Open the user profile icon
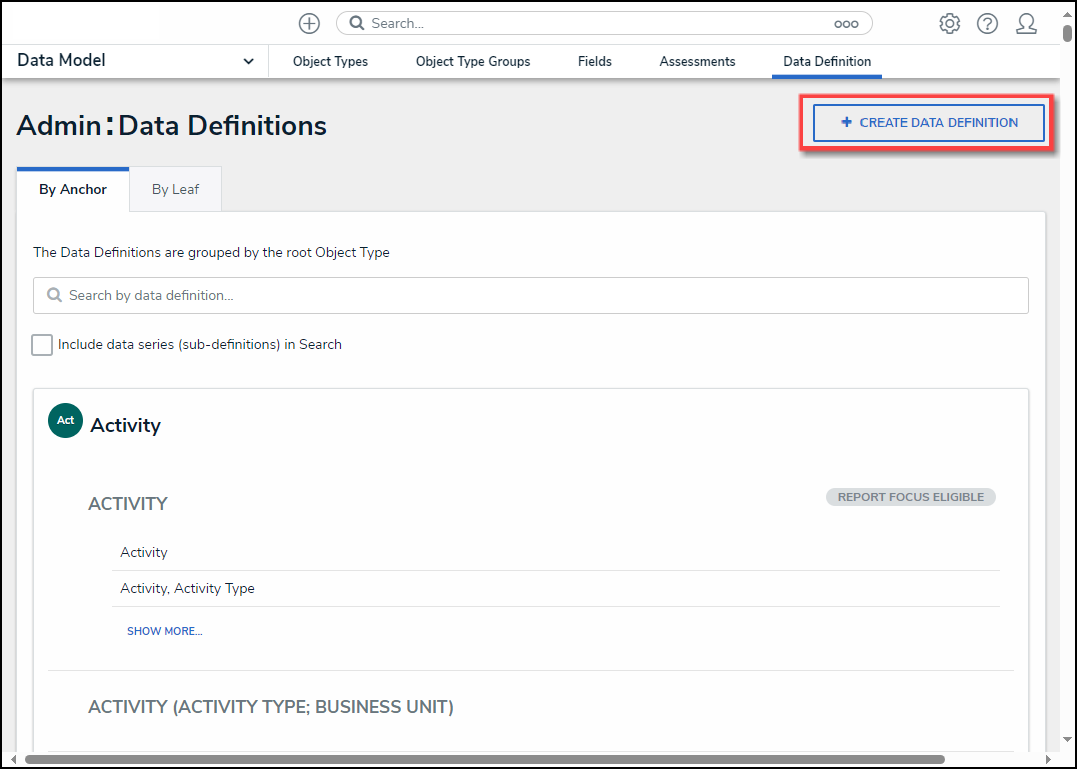The image size is (1077, 769). point(1026,24)
